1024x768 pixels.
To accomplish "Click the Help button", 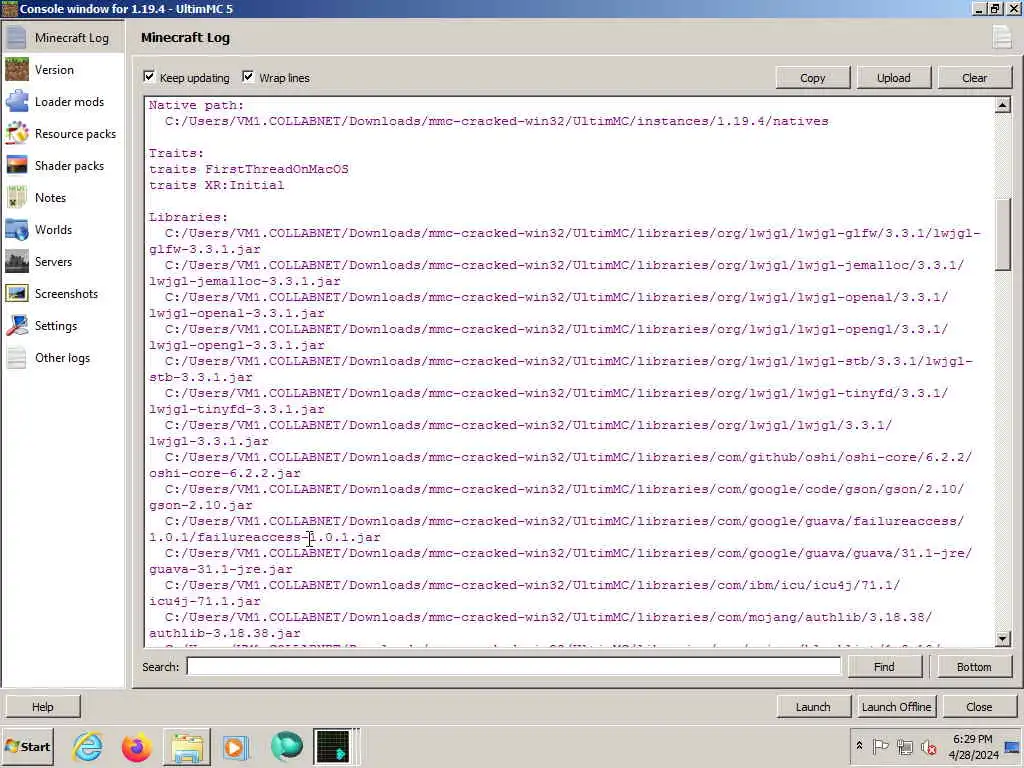I will [x=43, y=707].
